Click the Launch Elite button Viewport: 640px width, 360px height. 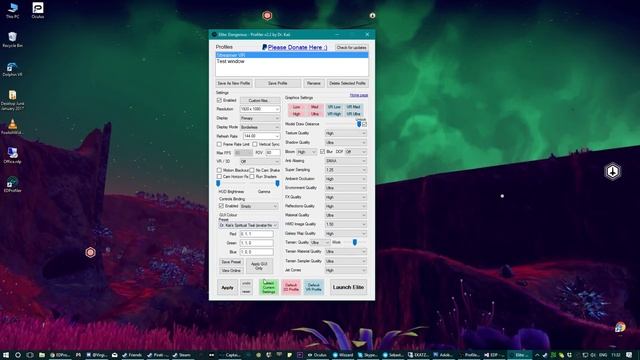pyautogui.click(x=348, y=287)
